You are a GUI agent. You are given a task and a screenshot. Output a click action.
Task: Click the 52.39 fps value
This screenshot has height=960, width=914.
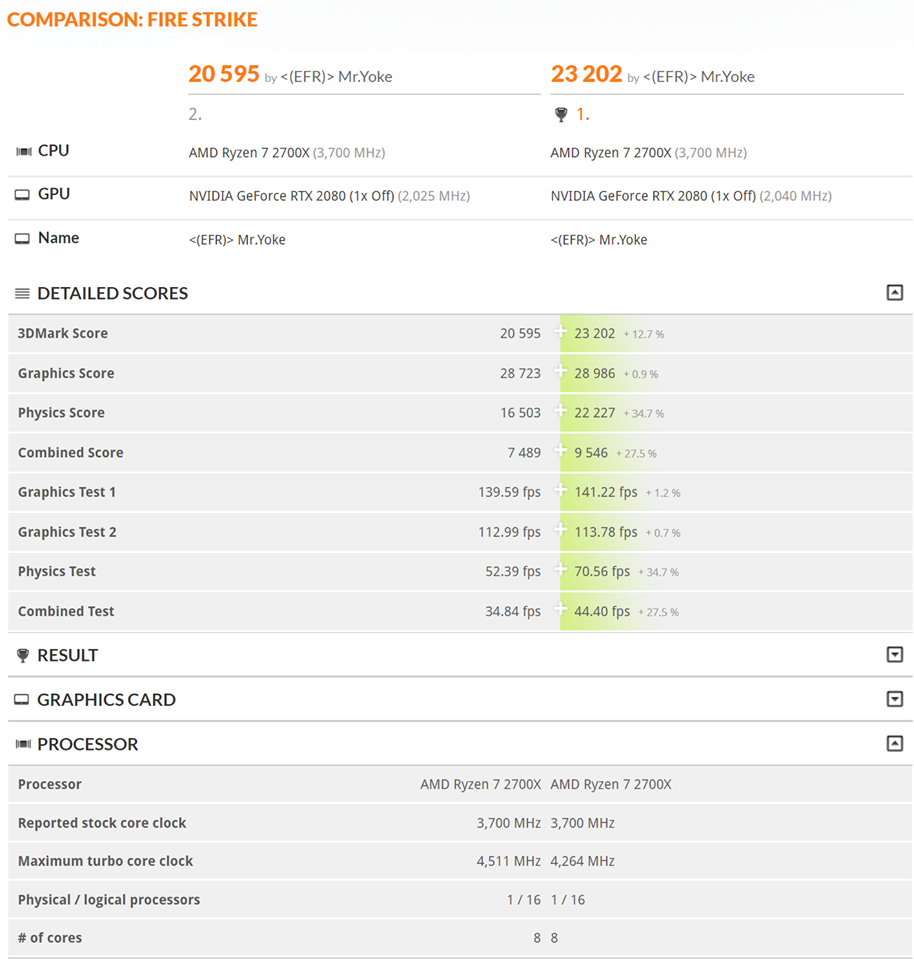[513, 571]
